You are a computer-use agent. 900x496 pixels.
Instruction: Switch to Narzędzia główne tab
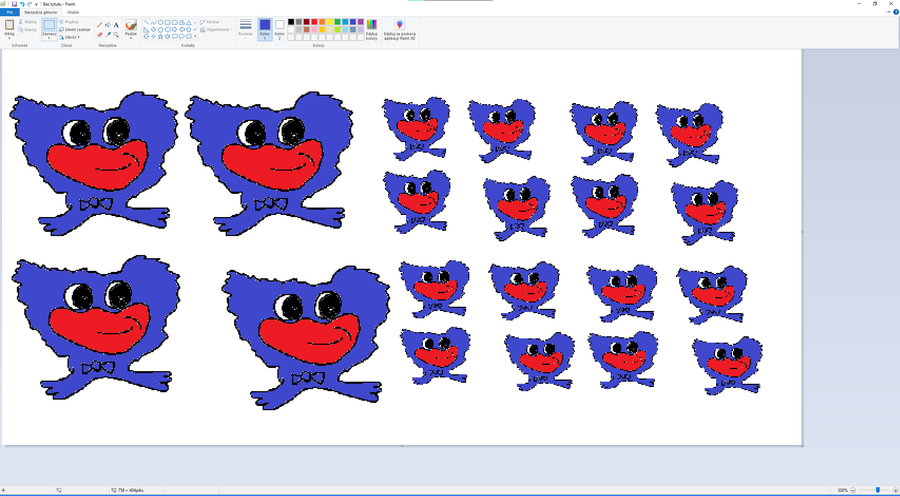tap(40, 12)
